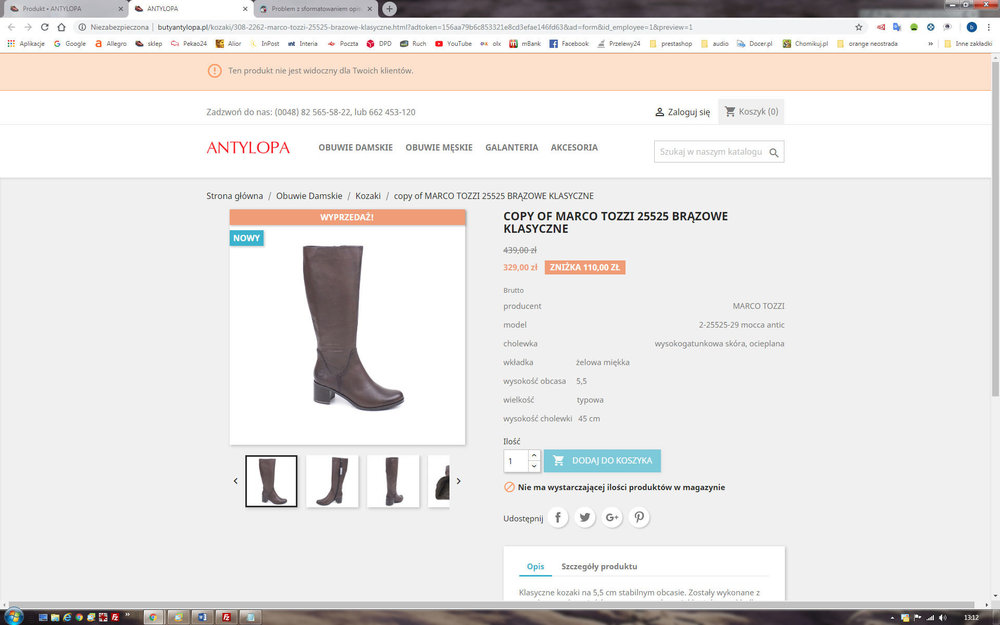
Task: Show hidden tray icons arrow
Action: tap(892, 618)
